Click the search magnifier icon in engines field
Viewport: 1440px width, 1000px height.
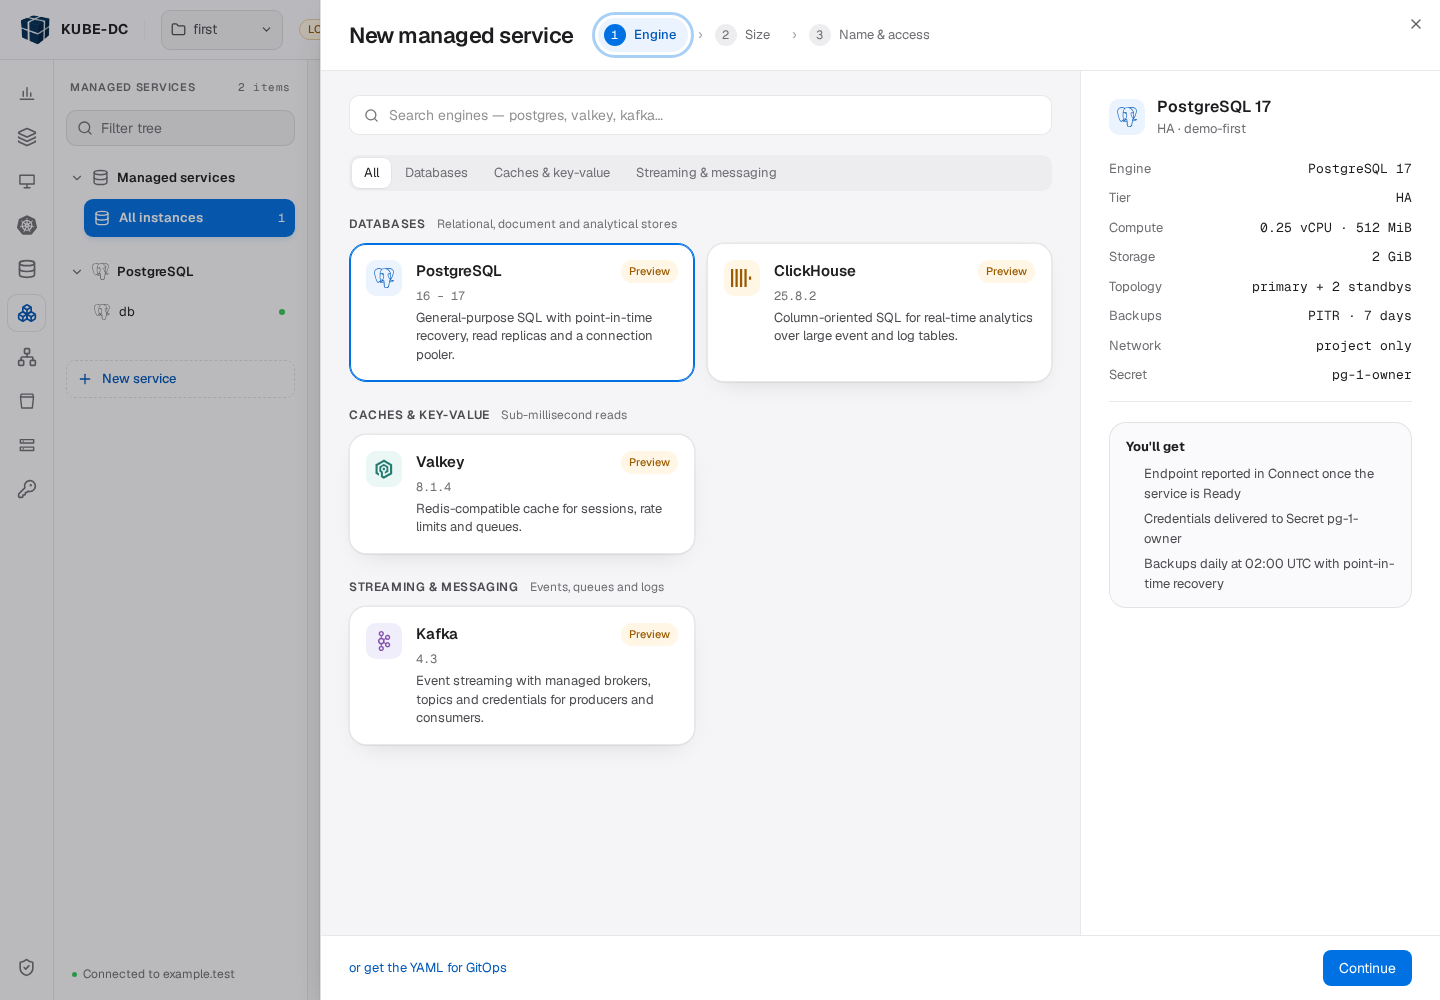[x=371, y=116]
